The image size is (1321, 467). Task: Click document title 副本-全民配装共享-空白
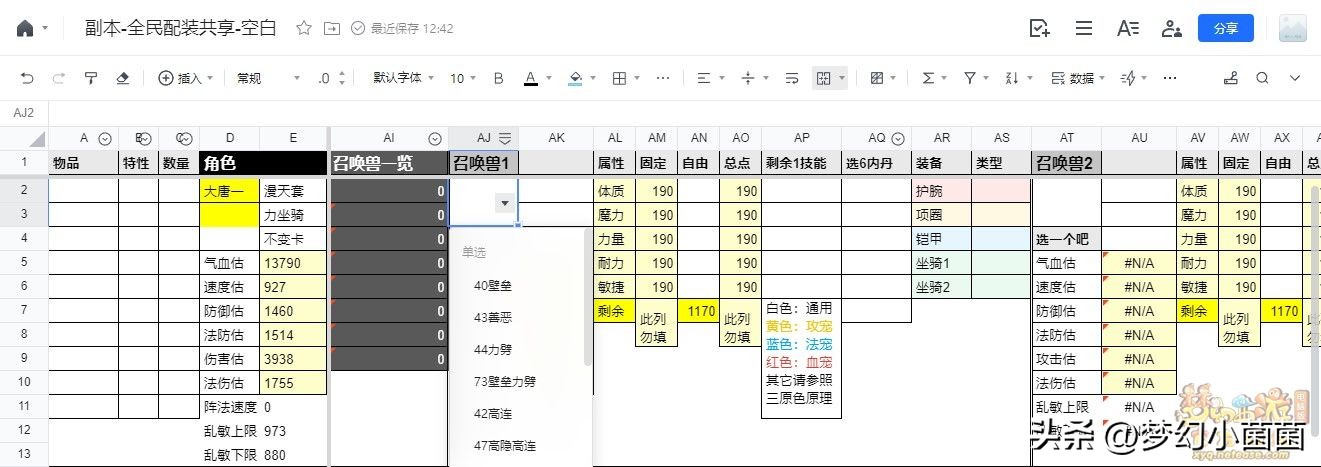181,28
